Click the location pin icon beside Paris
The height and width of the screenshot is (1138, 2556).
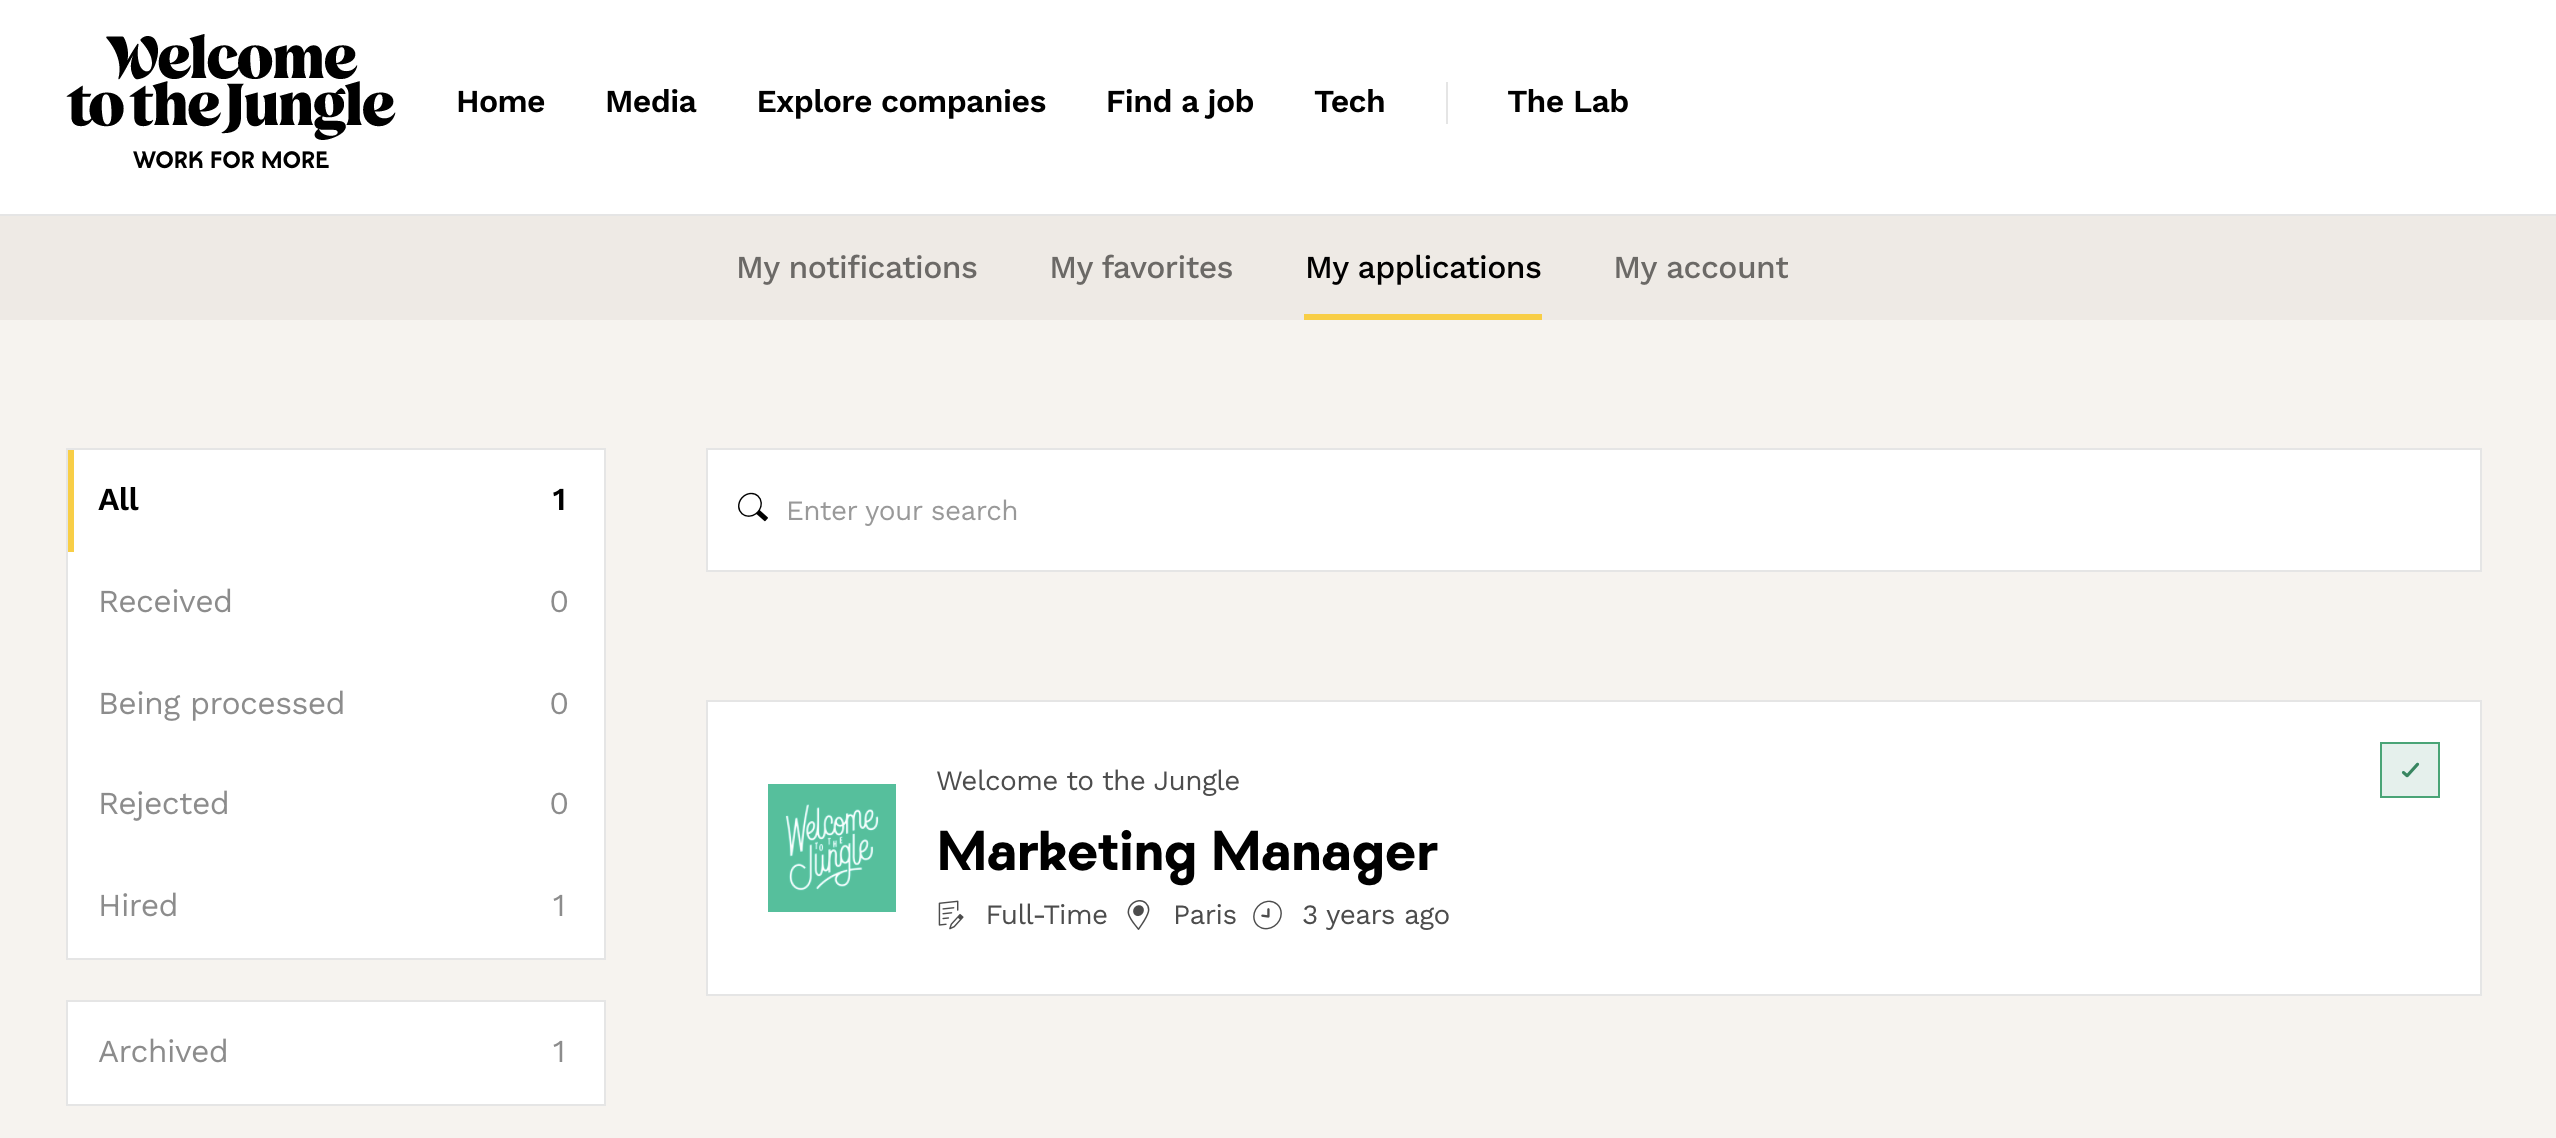pos(1138,915)
